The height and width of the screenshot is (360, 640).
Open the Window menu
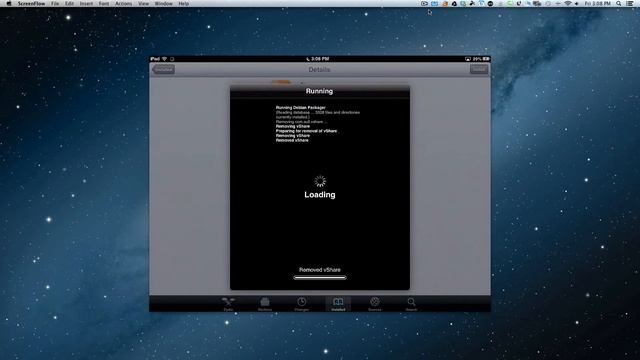tap(163, 3)
